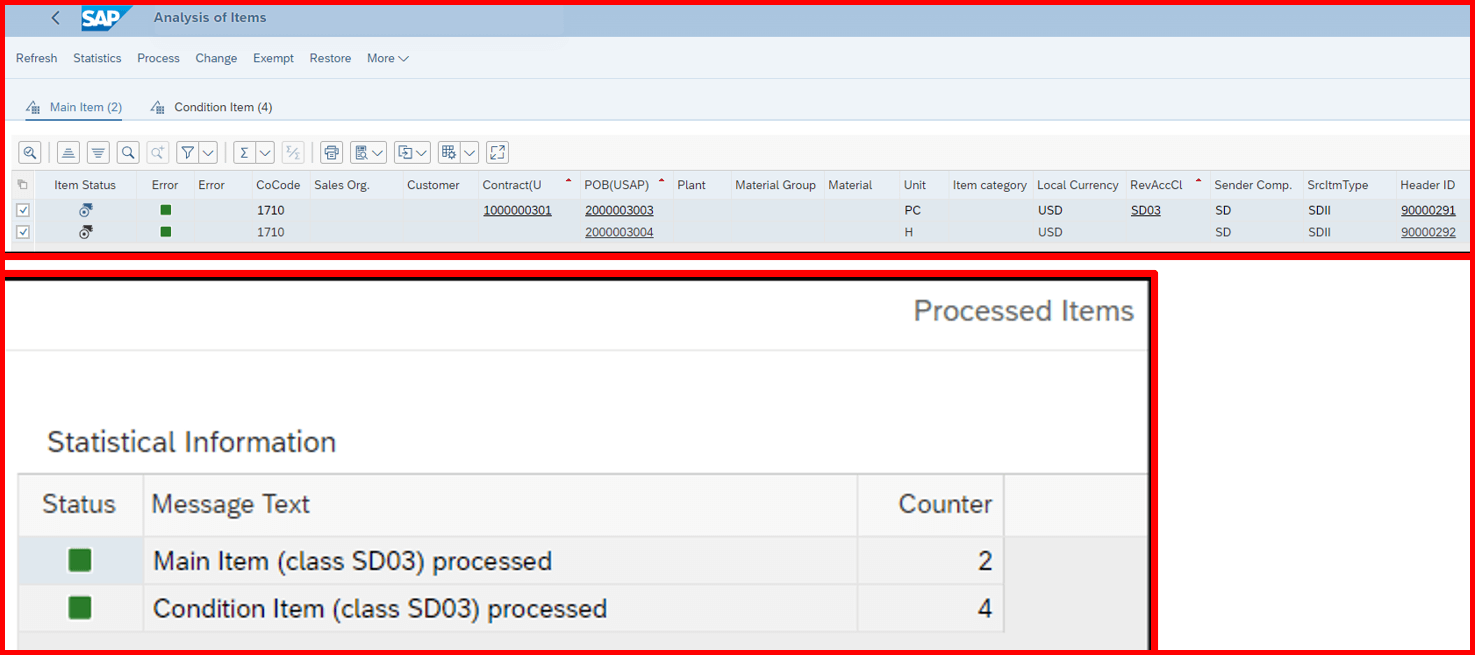Select the Statistics menu item
Viewport: 1475px width, 655px height.
[x=96, y=58]
